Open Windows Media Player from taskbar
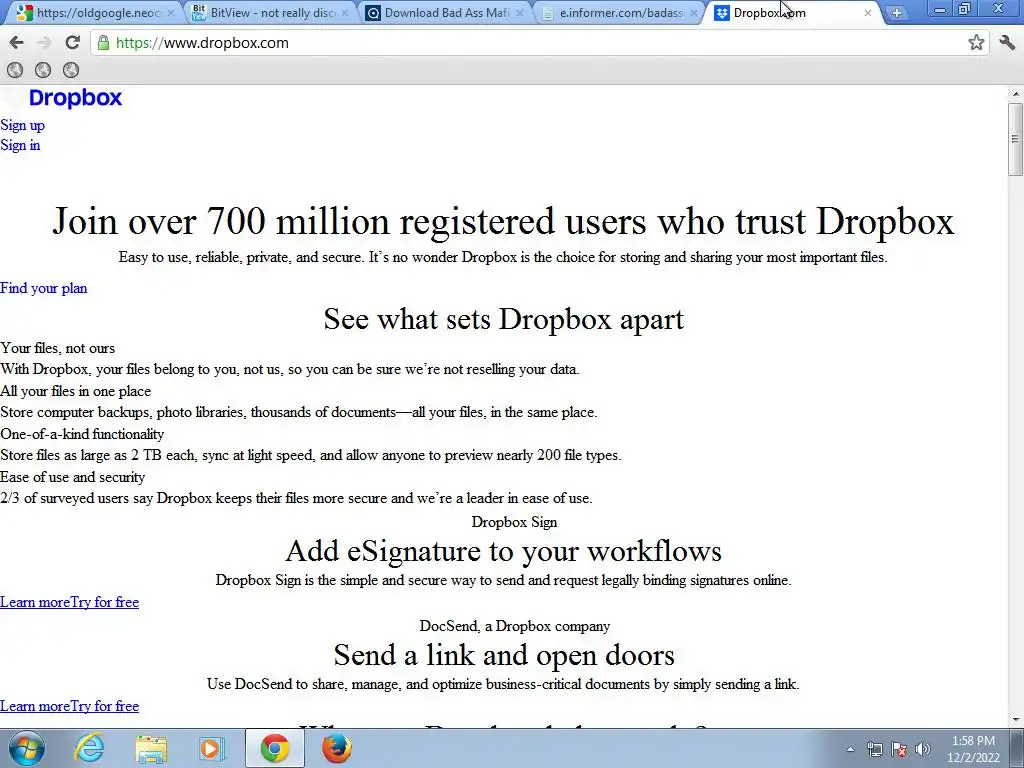 (x=212, y=748)
